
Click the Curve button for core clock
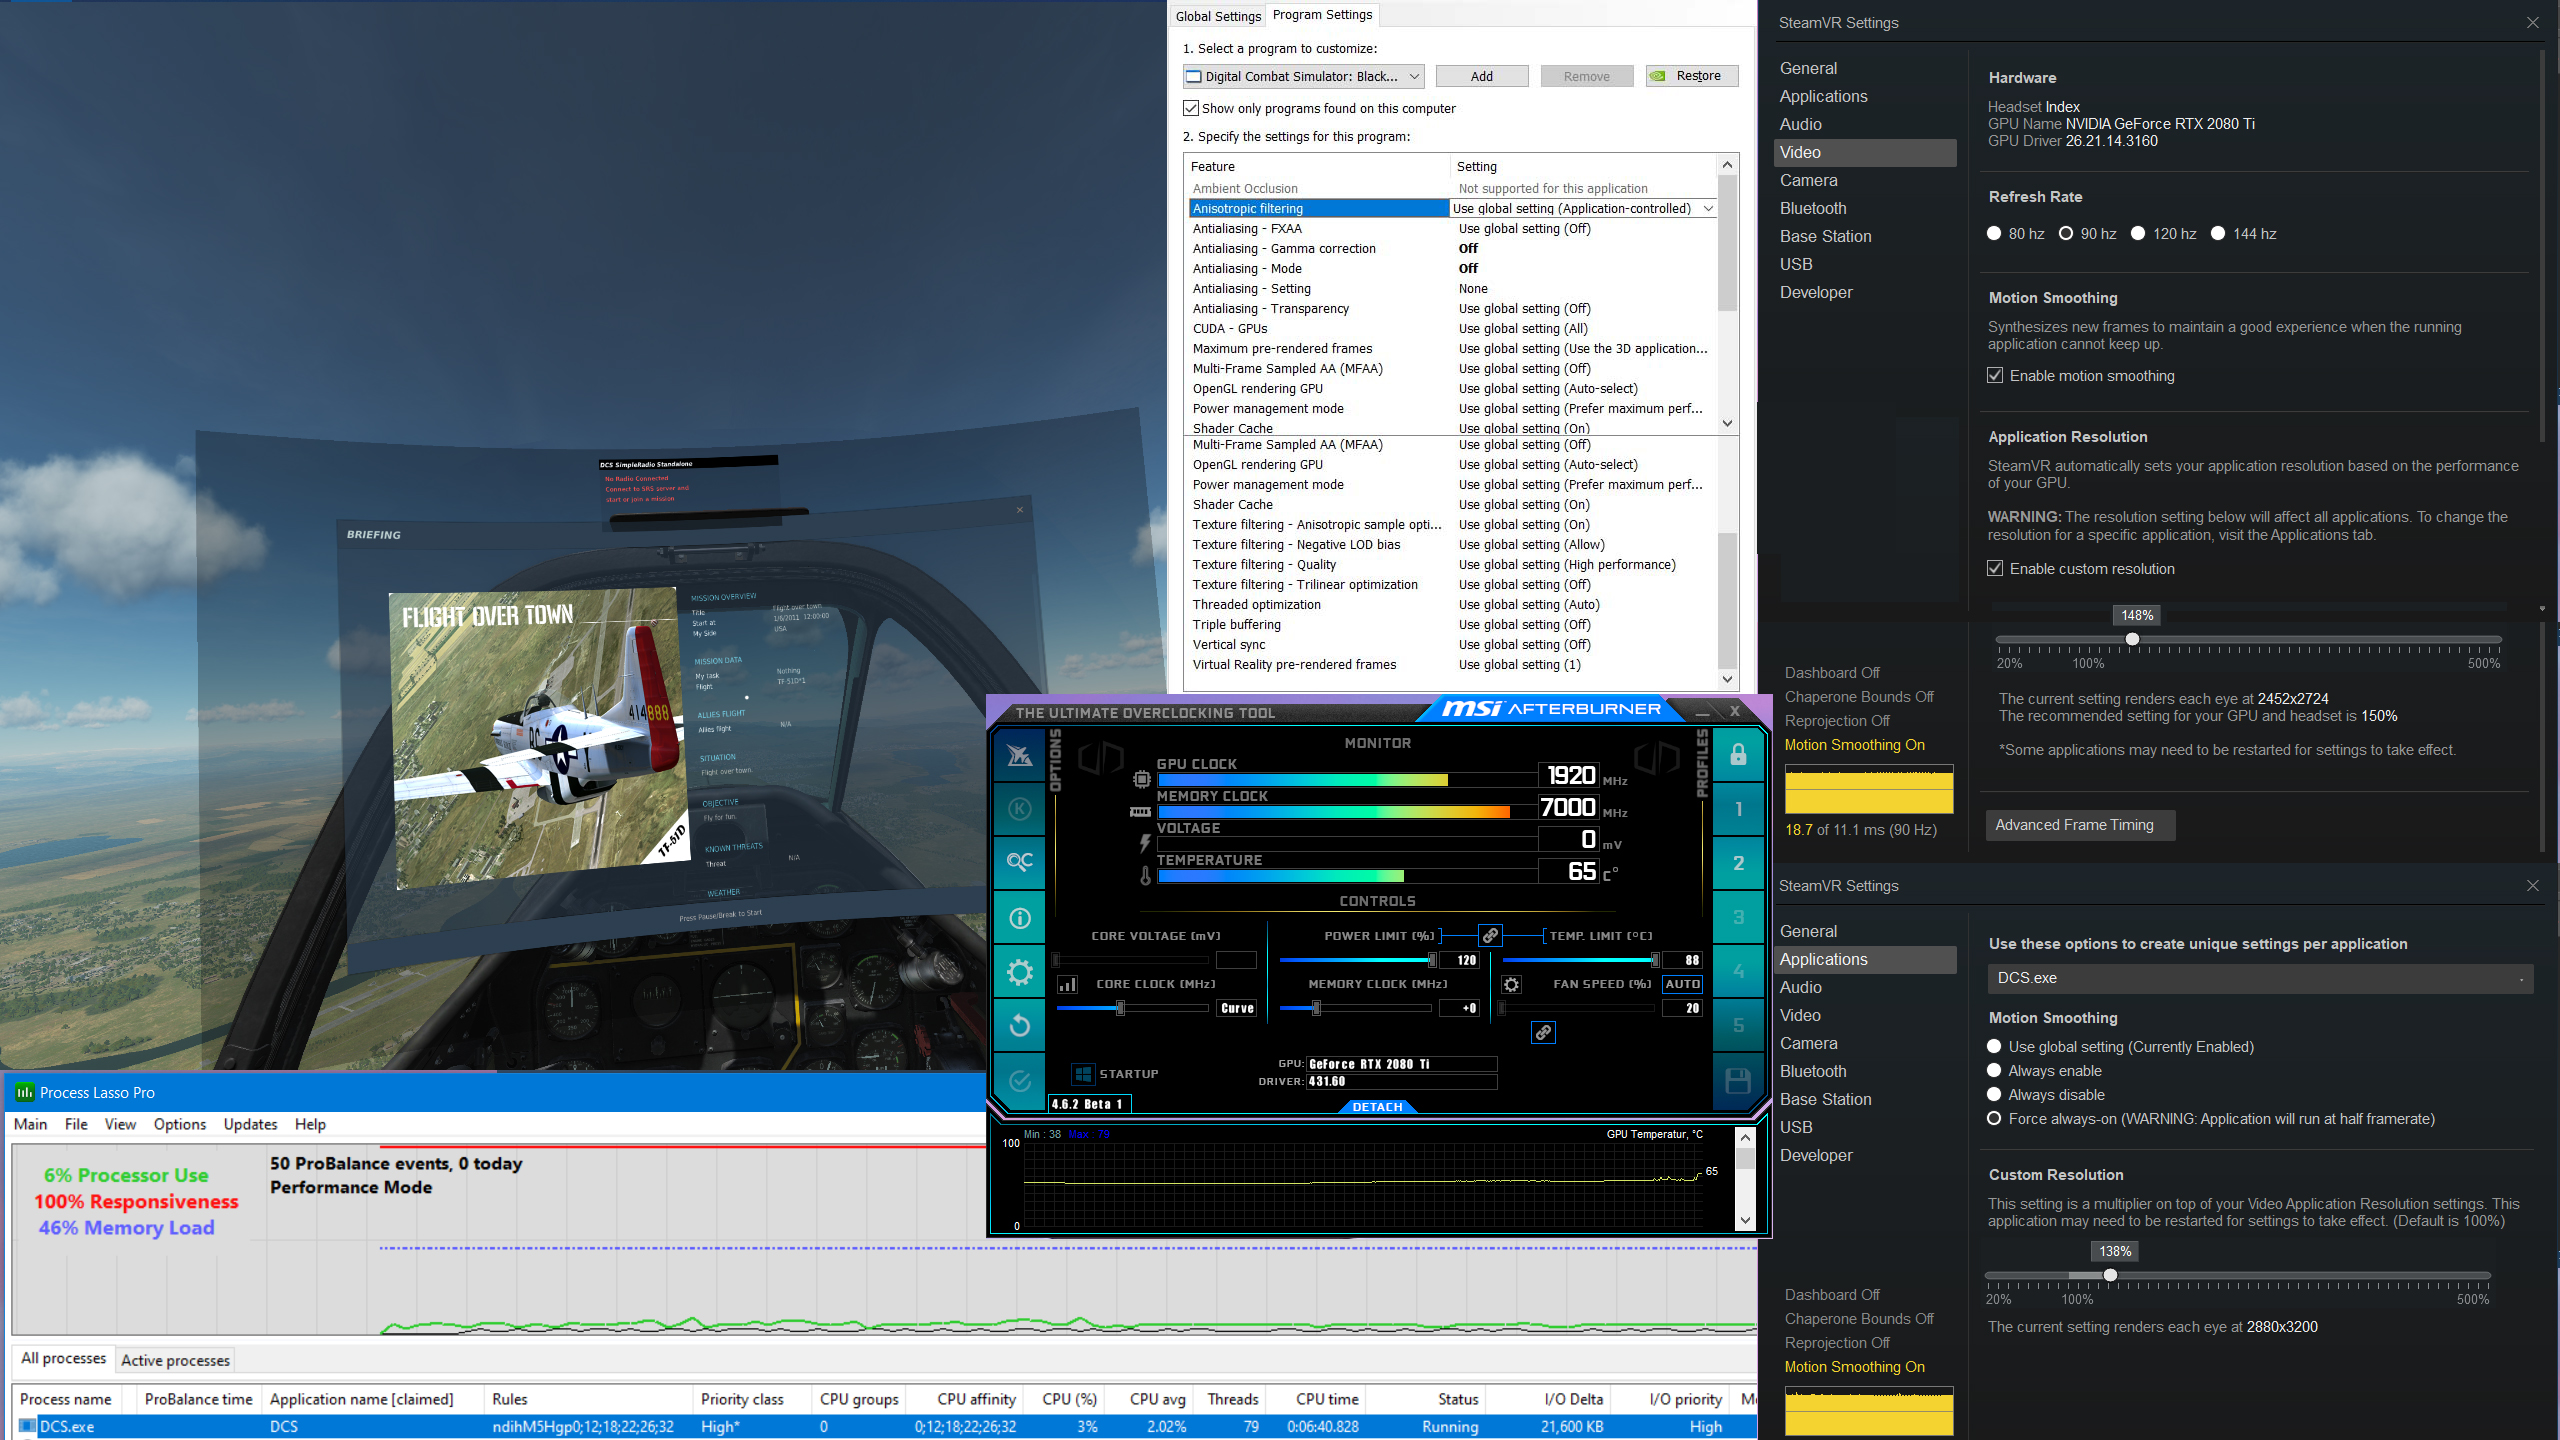(1237, 1008)
